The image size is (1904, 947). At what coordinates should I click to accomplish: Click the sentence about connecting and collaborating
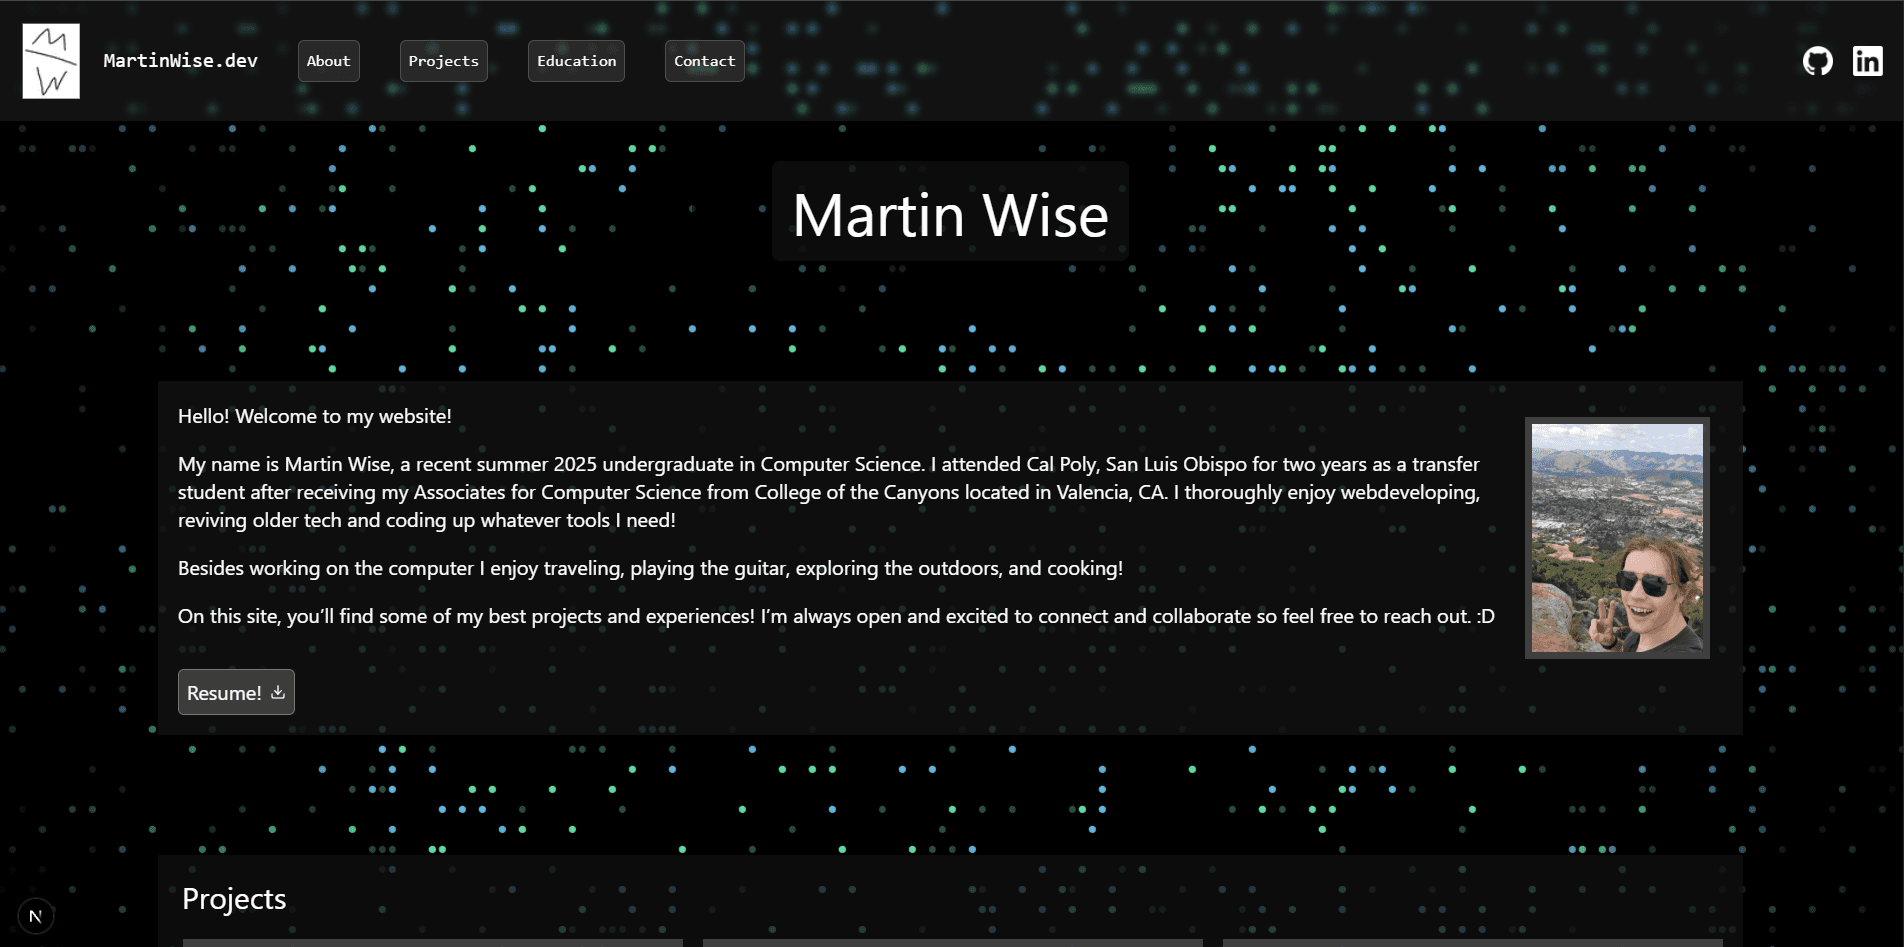(x=835, y=616)
